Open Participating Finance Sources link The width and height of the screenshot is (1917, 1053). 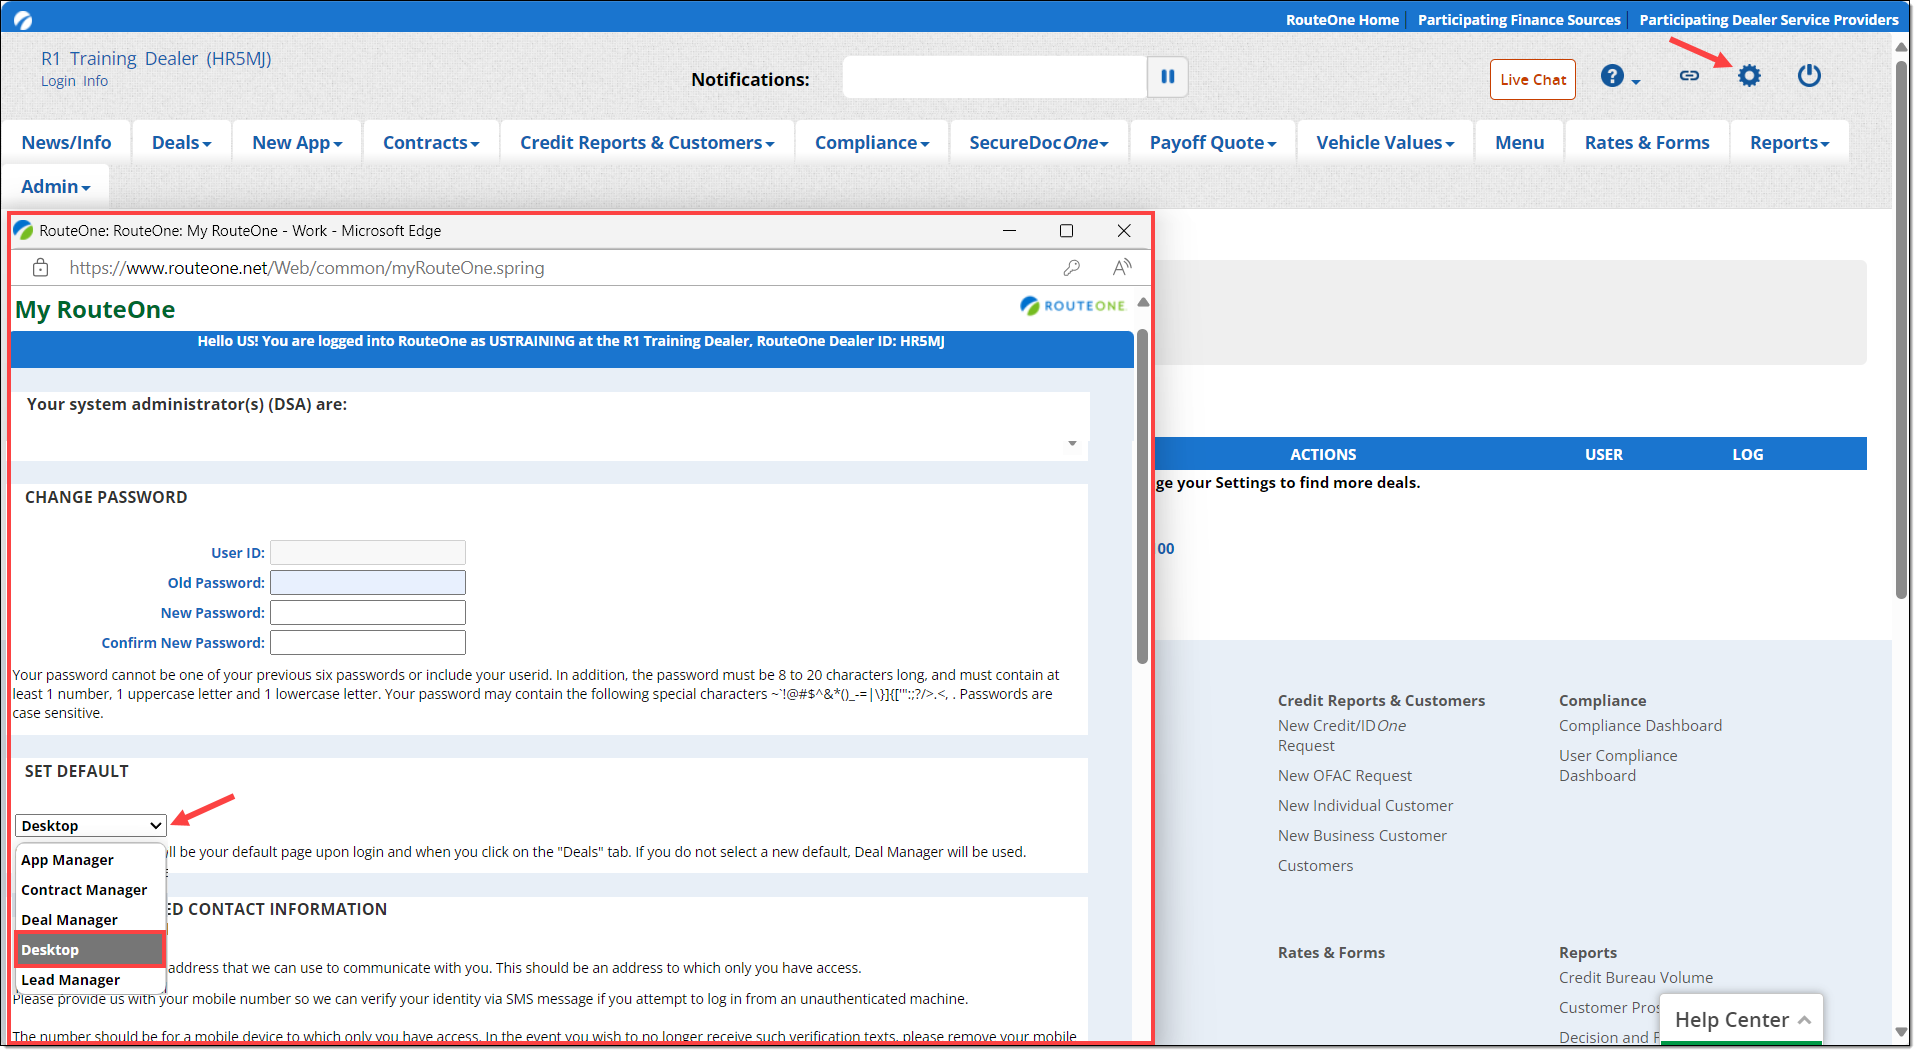click(1519, 20)
